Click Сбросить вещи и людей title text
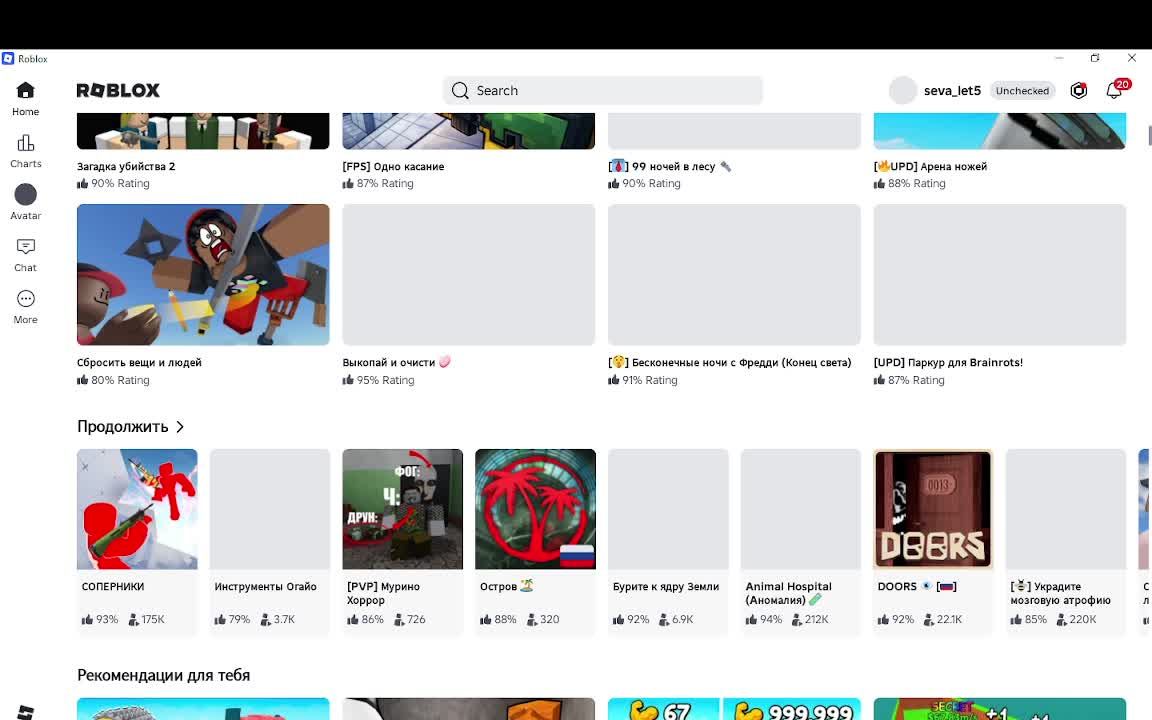The height and width of the screenshot is (720, 1152). 139,362
